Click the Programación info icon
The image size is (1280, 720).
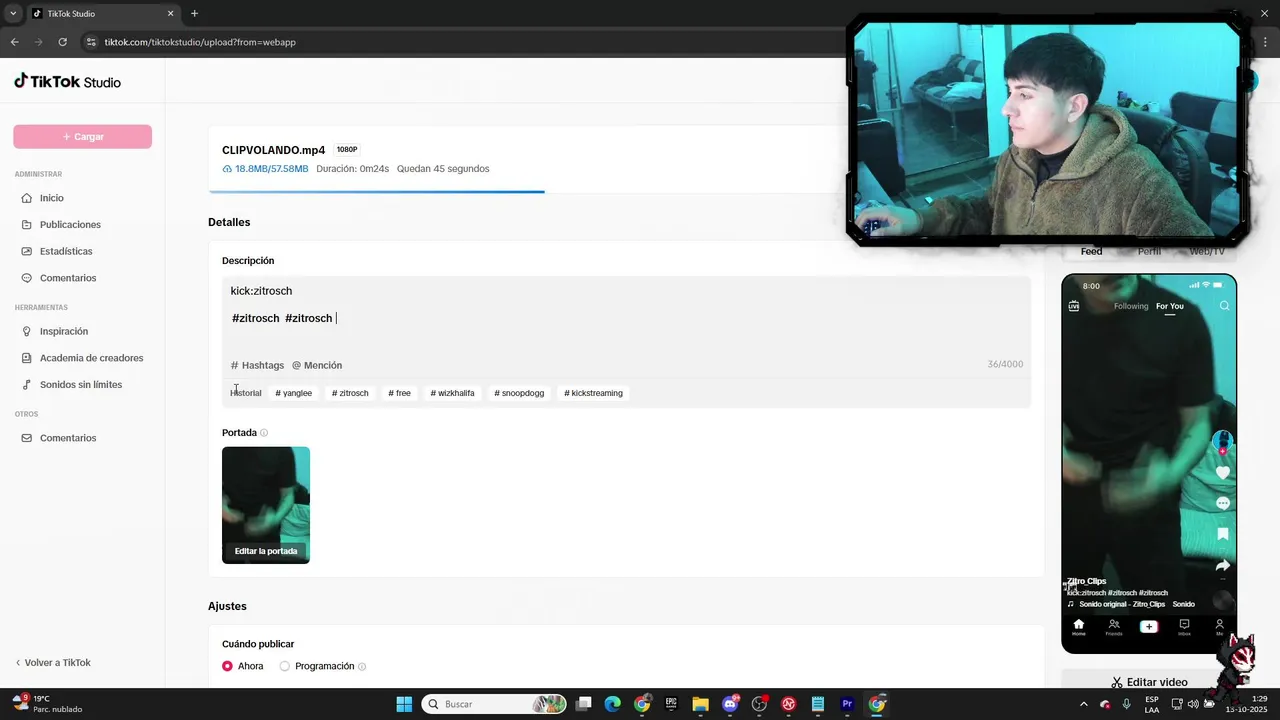(x=362, y=667)
